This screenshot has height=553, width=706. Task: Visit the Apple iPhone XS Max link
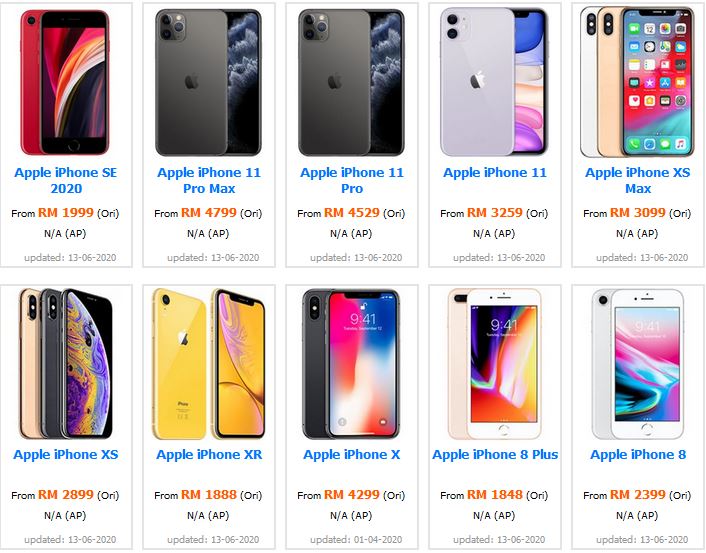[638, 180]
